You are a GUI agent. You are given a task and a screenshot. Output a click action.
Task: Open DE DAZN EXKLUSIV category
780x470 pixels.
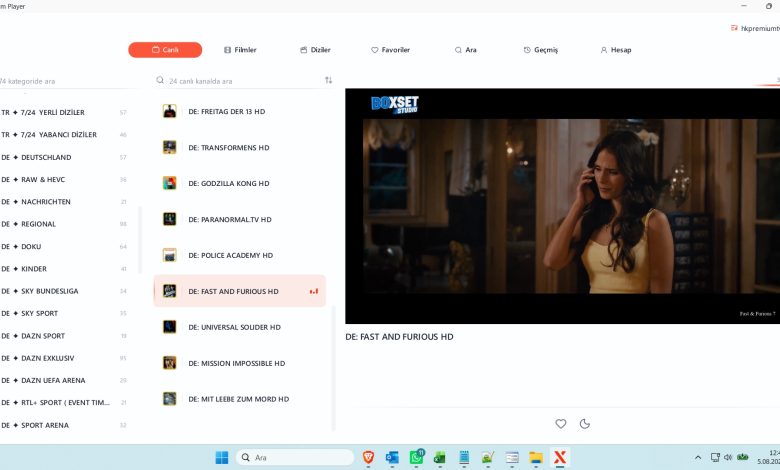coord(64,358)
